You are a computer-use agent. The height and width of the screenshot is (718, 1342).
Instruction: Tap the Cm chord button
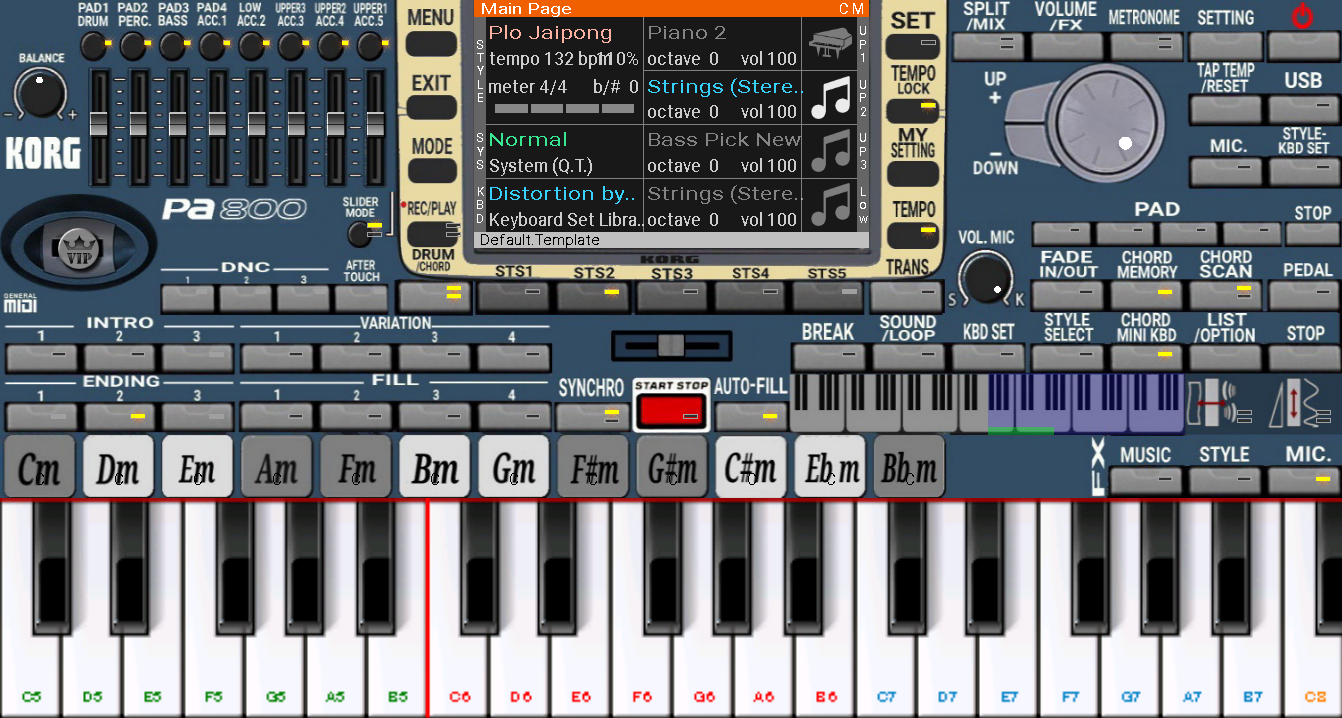click(39, 467)
